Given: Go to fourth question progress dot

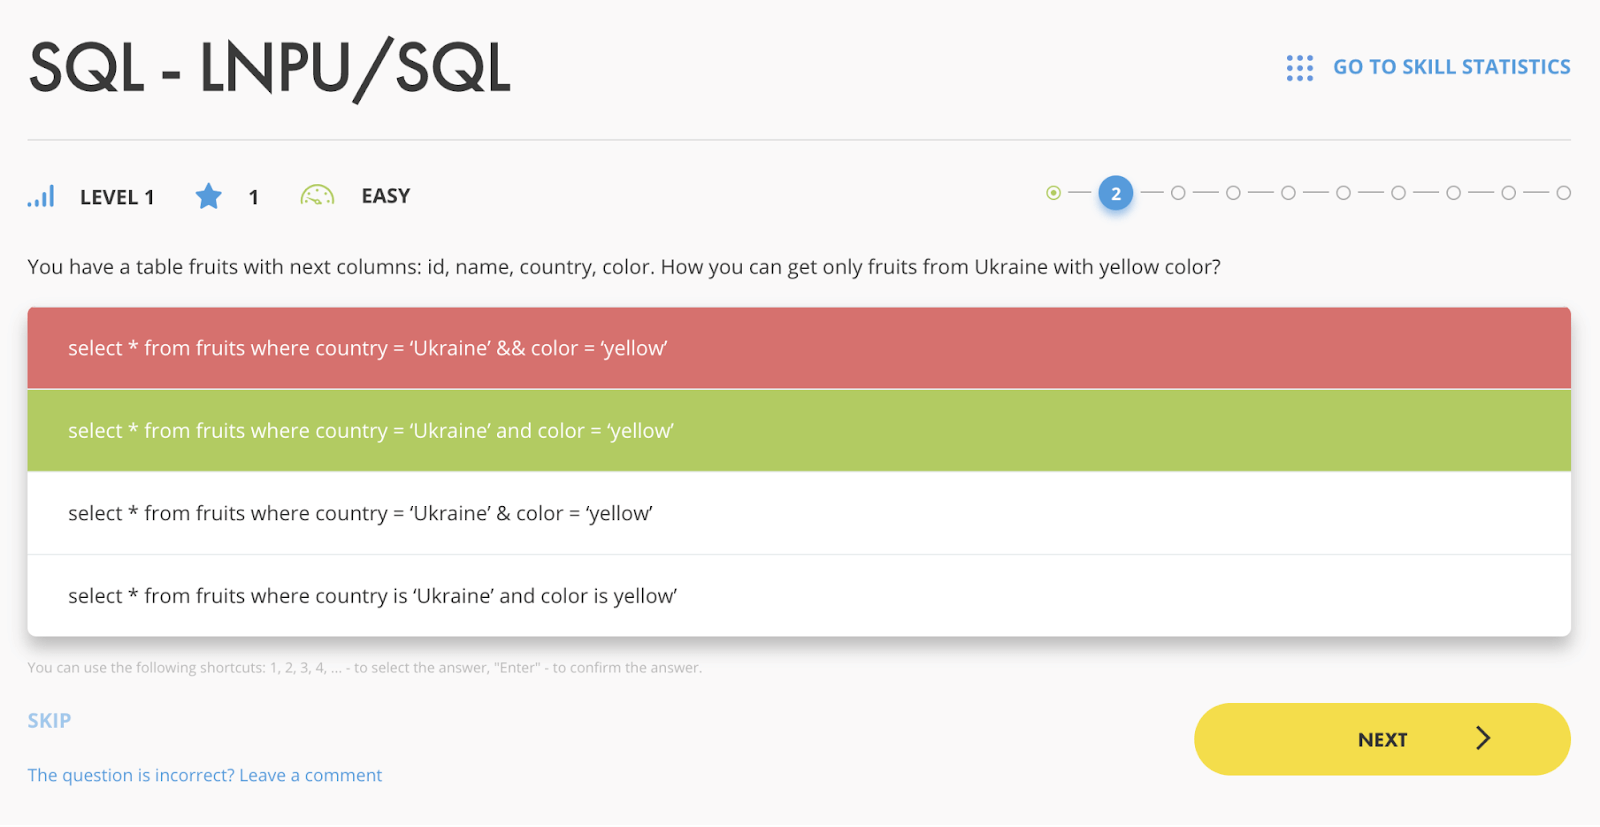Looking at the screenshot, I should [1233, 193].
